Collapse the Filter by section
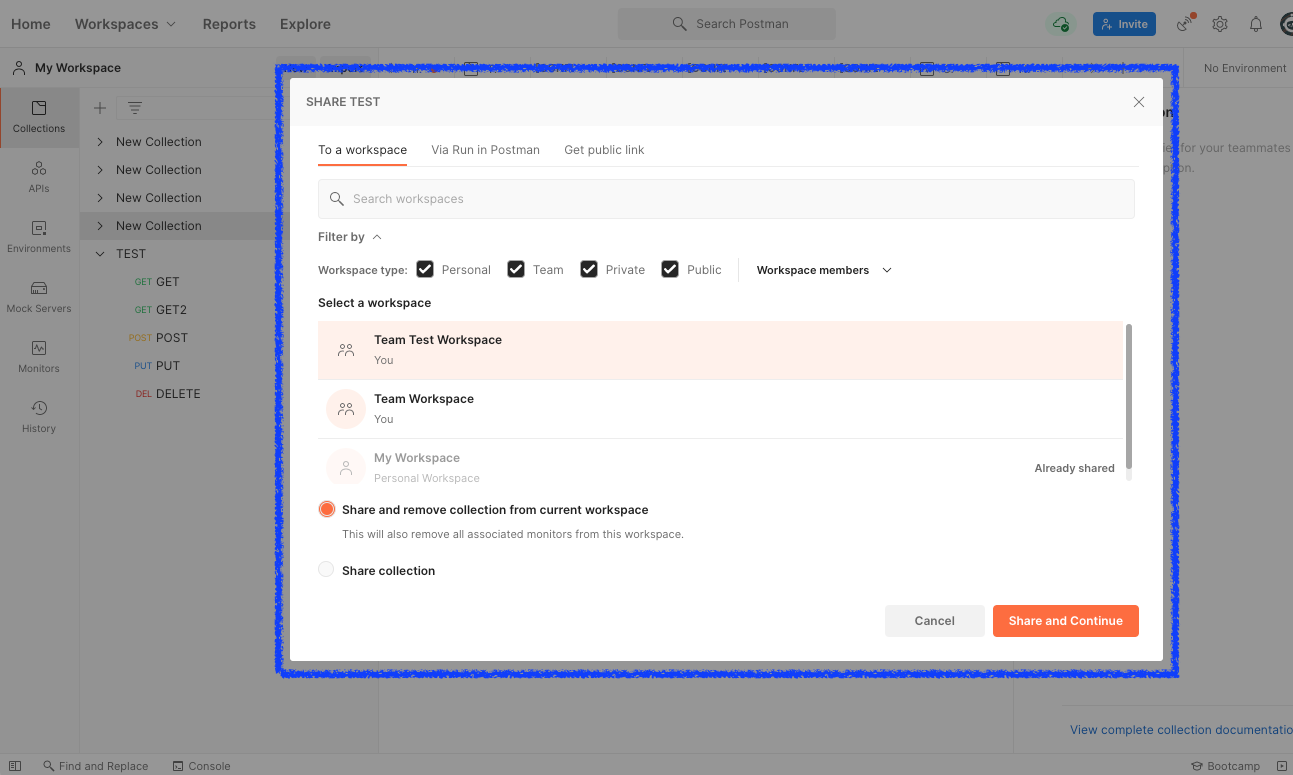The width and height of the screenshot is (1293, 775). click(350, 237)
